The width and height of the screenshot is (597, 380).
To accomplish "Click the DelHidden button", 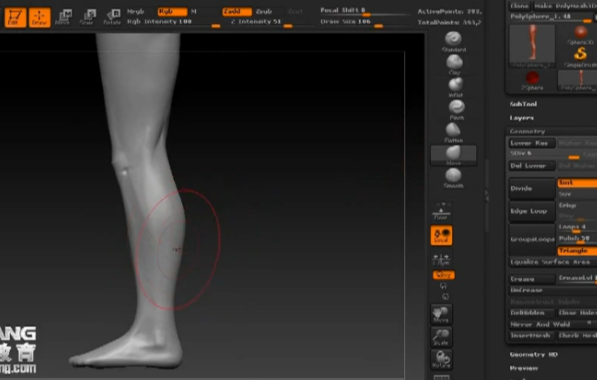I will click(x=532, y=313).
